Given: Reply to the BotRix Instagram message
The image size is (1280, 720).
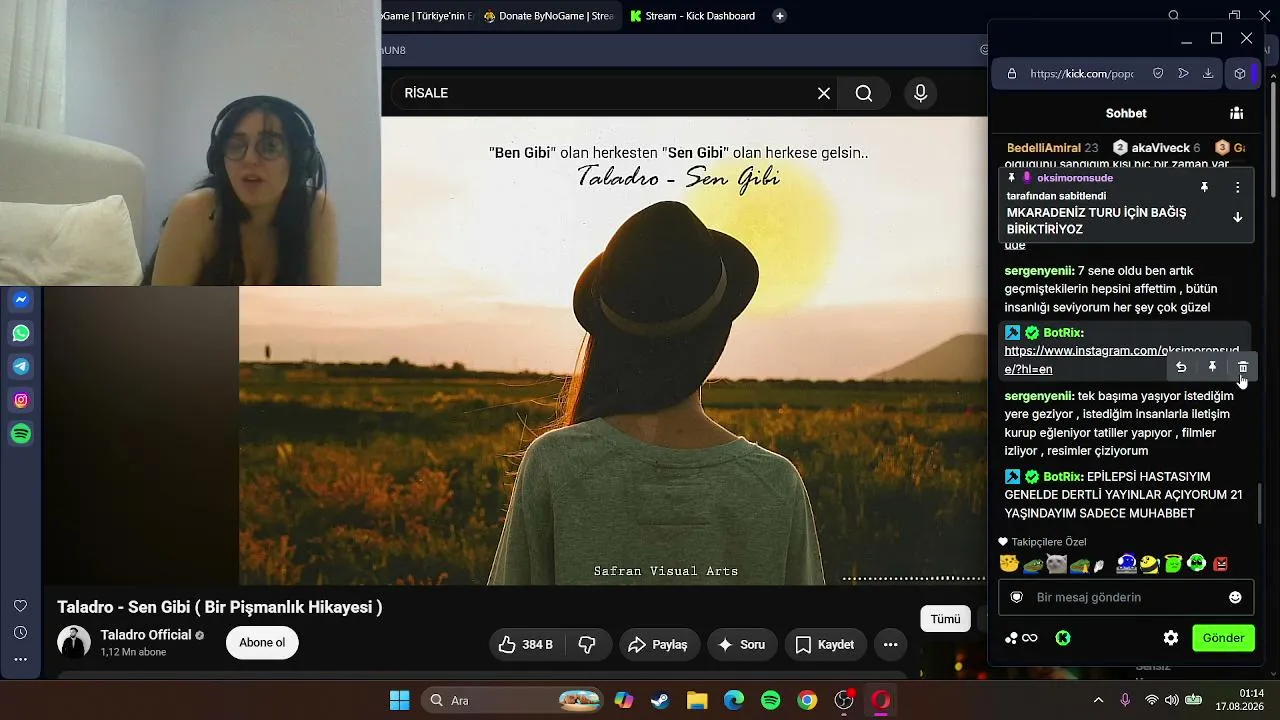Looking at the screenshot, I should 1181,367.
